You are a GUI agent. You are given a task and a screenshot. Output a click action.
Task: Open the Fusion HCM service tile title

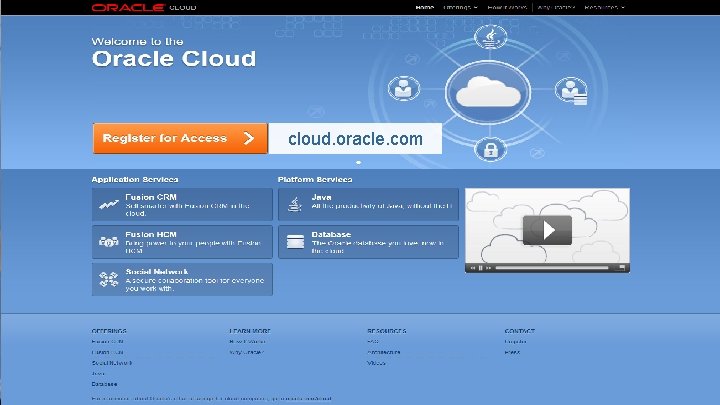[x=151, y=234]
